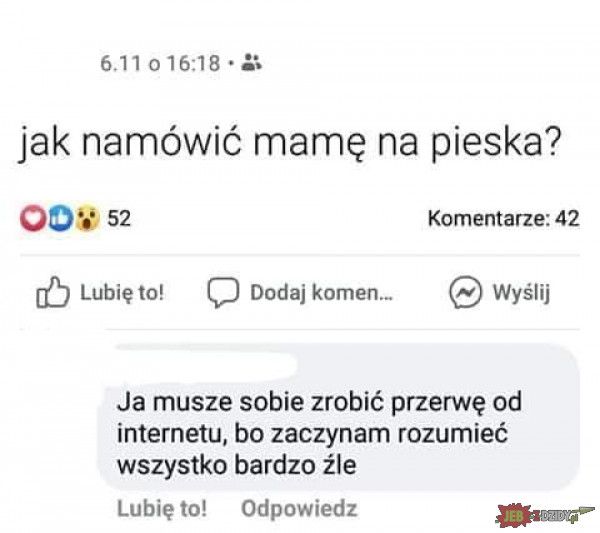View the 52 reactions count
This screenshot has width=600, height=533.
(119, 219)
